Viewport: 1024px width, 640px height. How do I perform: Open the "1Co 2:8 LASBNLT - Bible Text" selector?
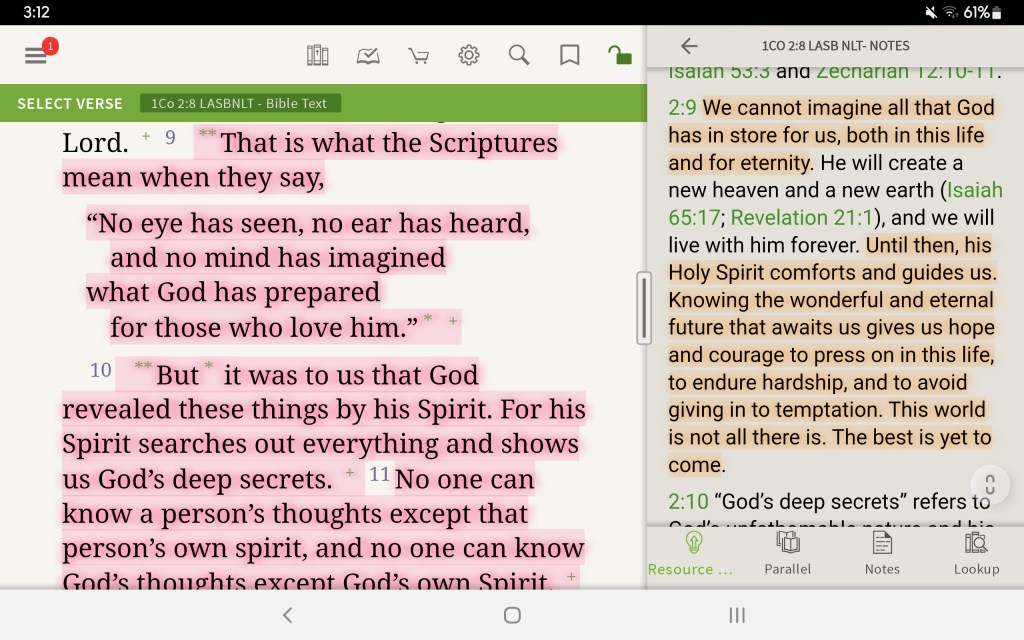(240, 102)
